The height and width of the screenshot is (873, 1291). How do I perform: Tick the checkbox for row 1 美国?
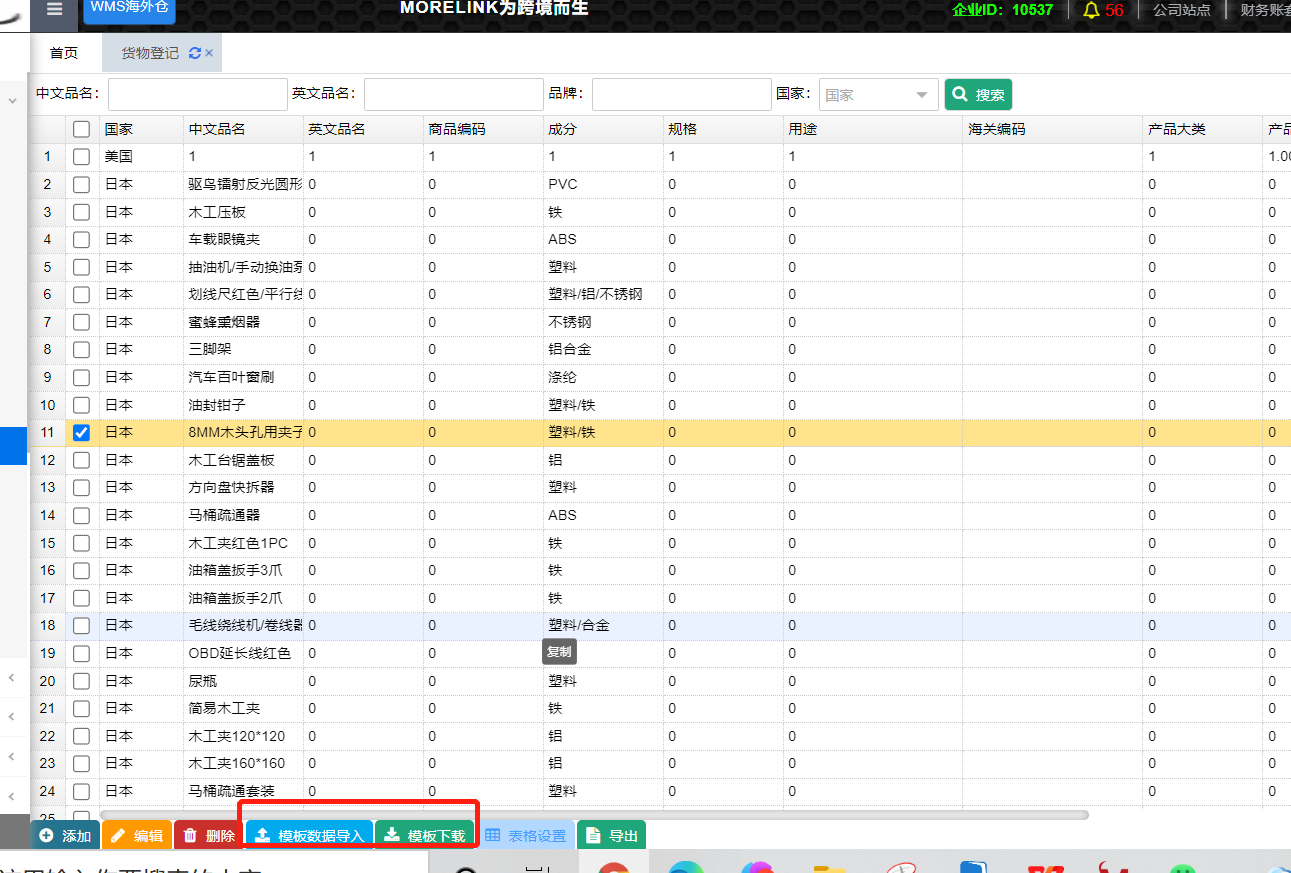coord(82,156)
